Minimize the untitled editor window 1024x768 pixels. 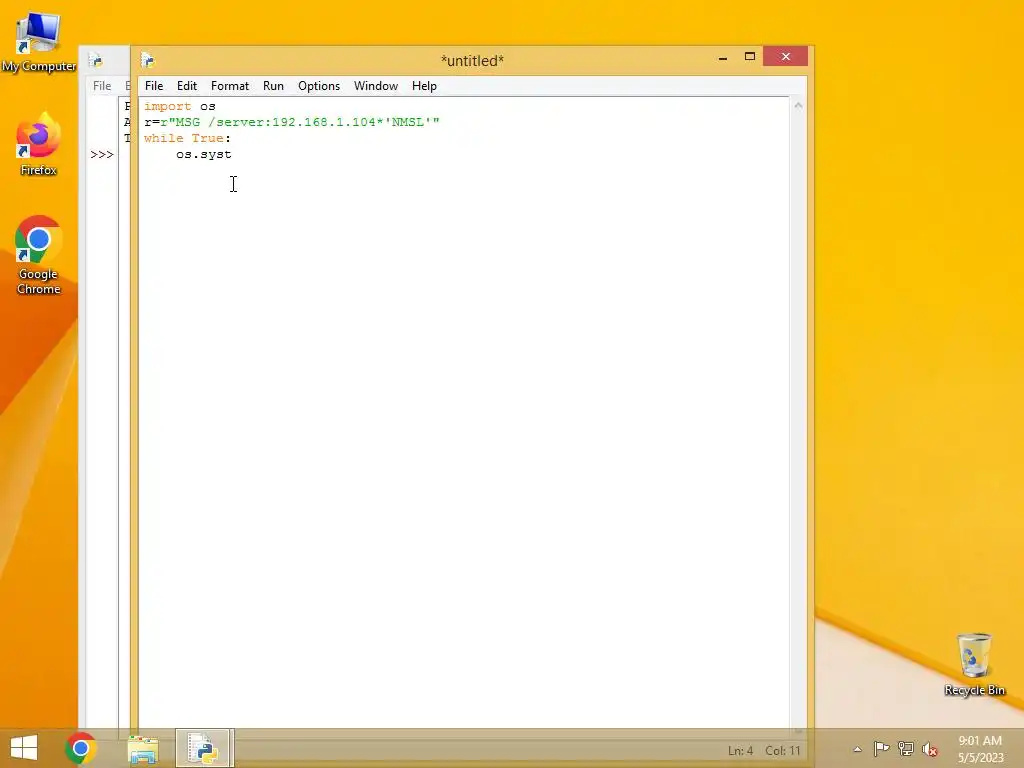723,58
